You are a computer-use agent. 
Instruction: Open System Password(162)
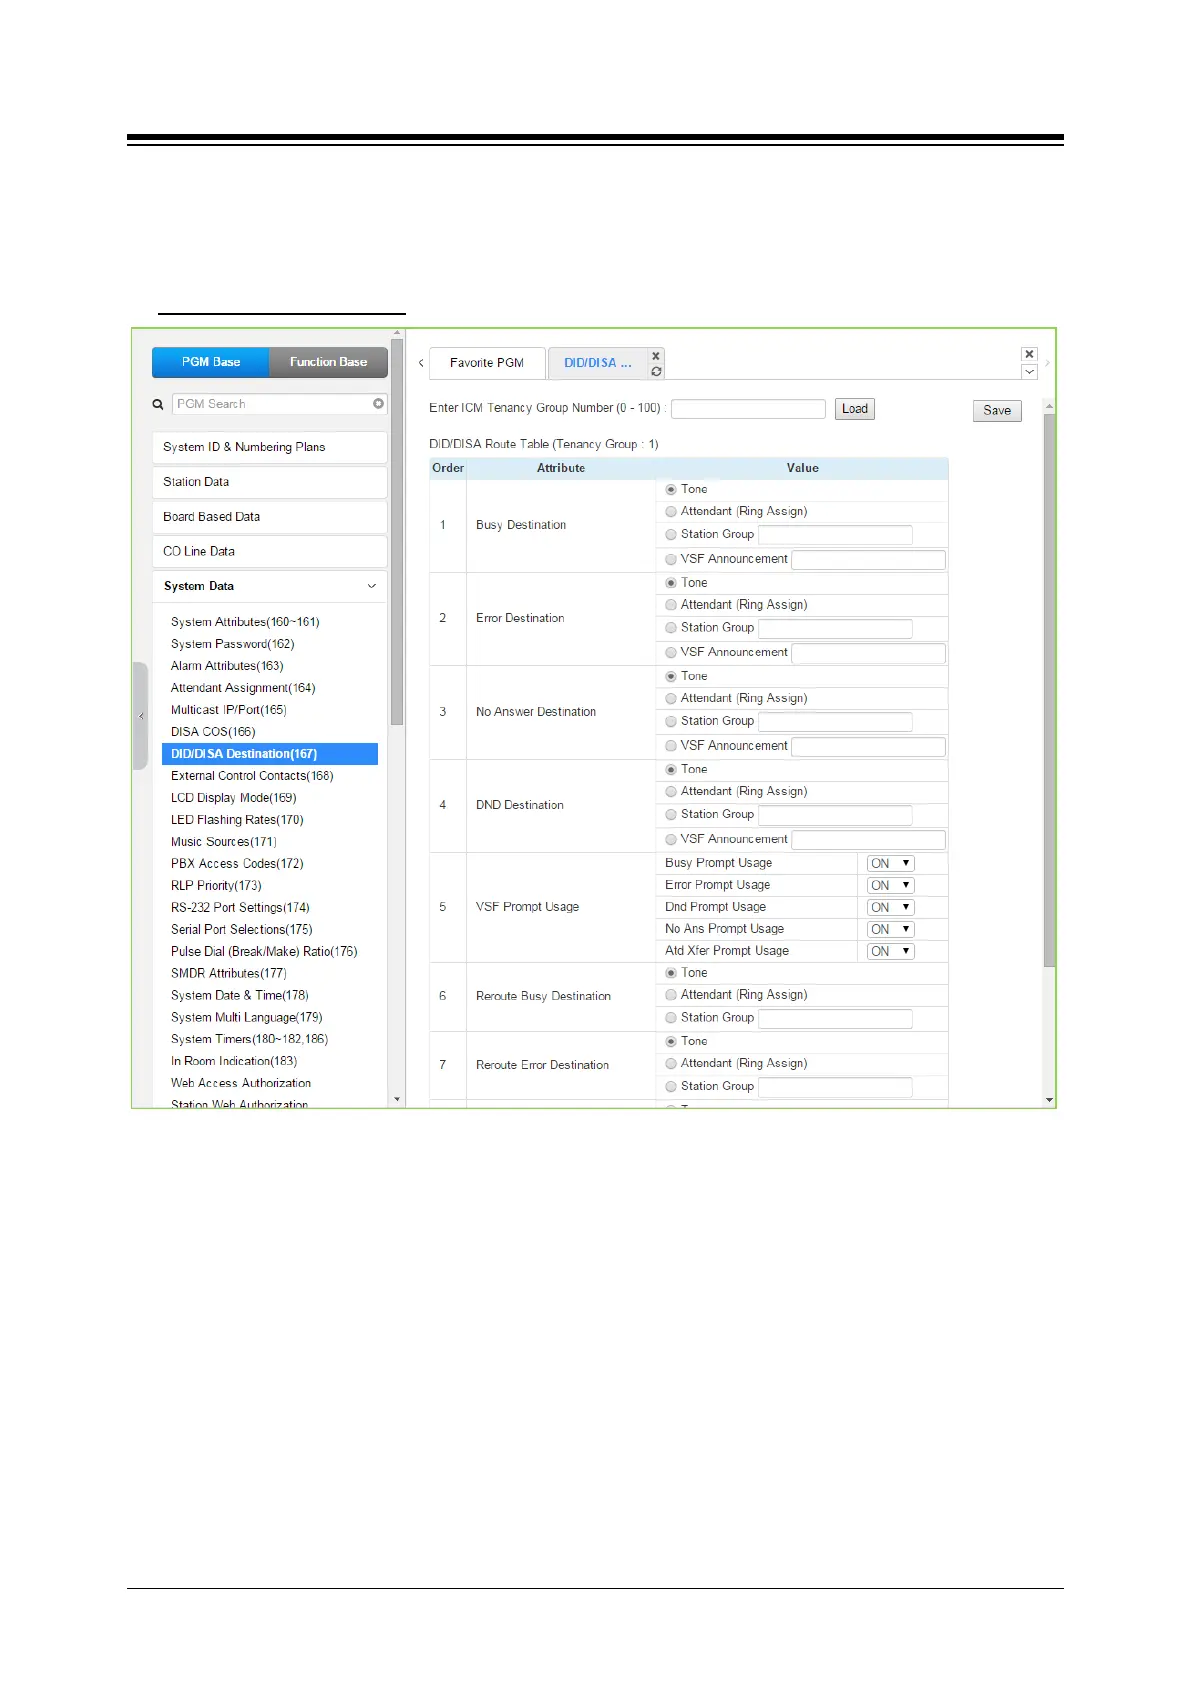[x=232, y=644]
